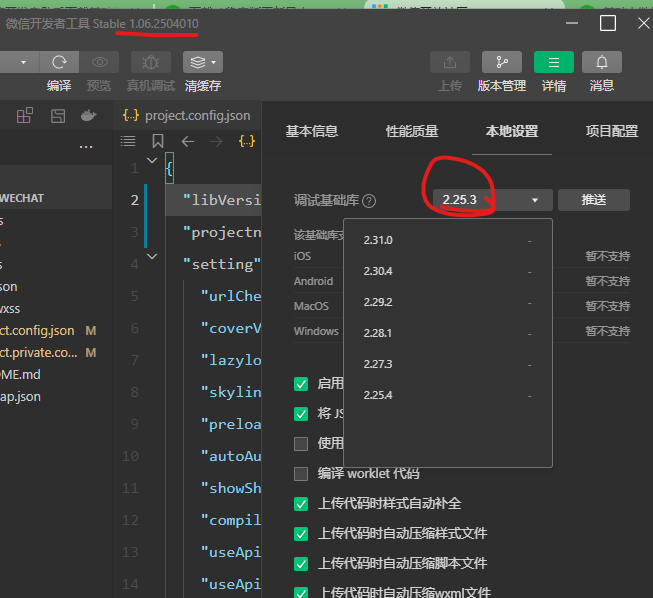Viewport: 653px width, 598px height.
Task: Toggle the 将 JS checkbox
Action: pos(301,414)
